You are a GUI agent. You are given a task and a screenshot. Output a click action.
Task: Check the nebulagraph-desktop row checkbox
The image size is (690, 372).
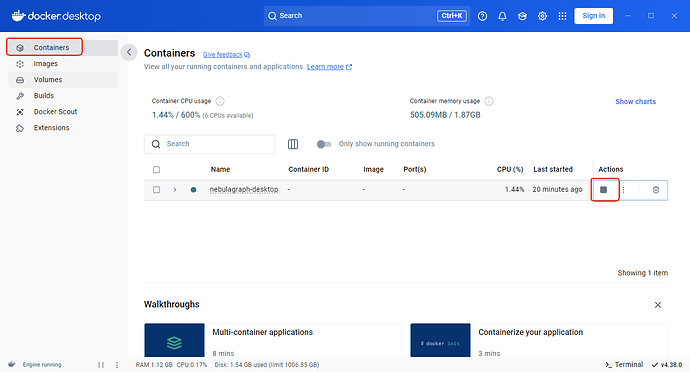click(x=157, y=190)
